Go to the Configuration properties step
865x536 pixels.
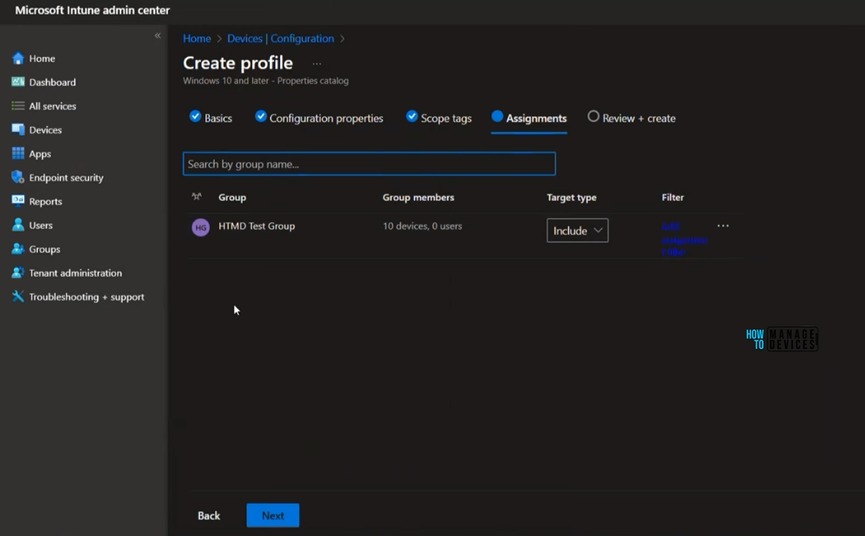[319, 118]
